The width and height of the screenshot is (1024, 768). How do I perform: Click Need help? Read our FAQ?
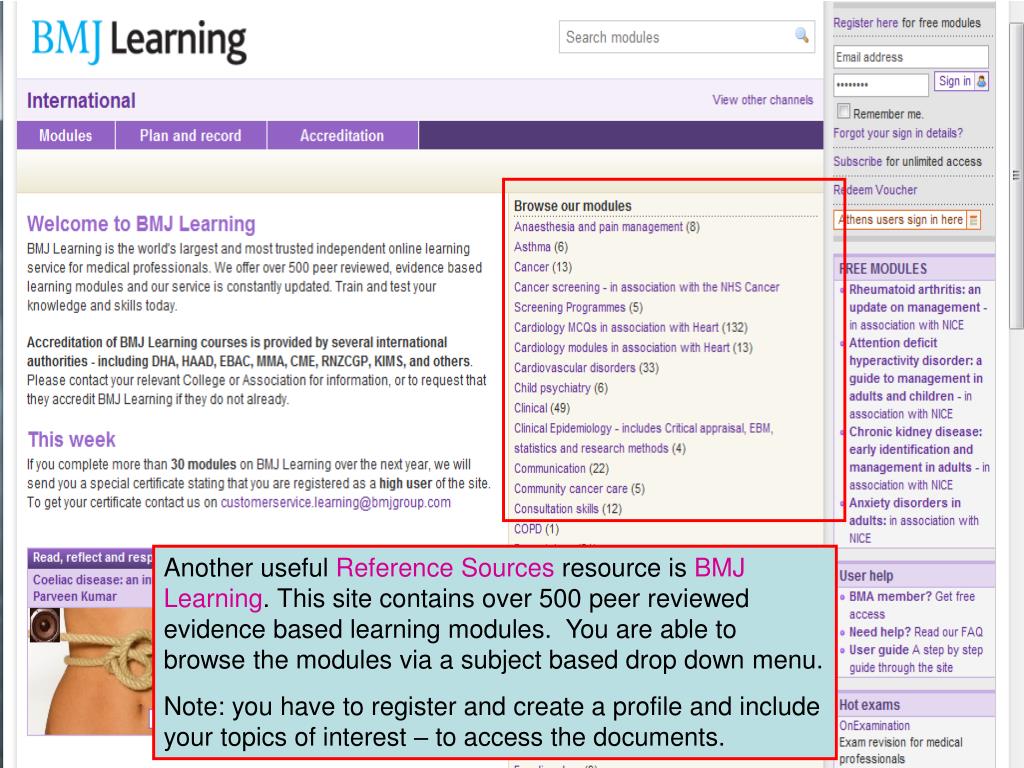coord(916,632)
